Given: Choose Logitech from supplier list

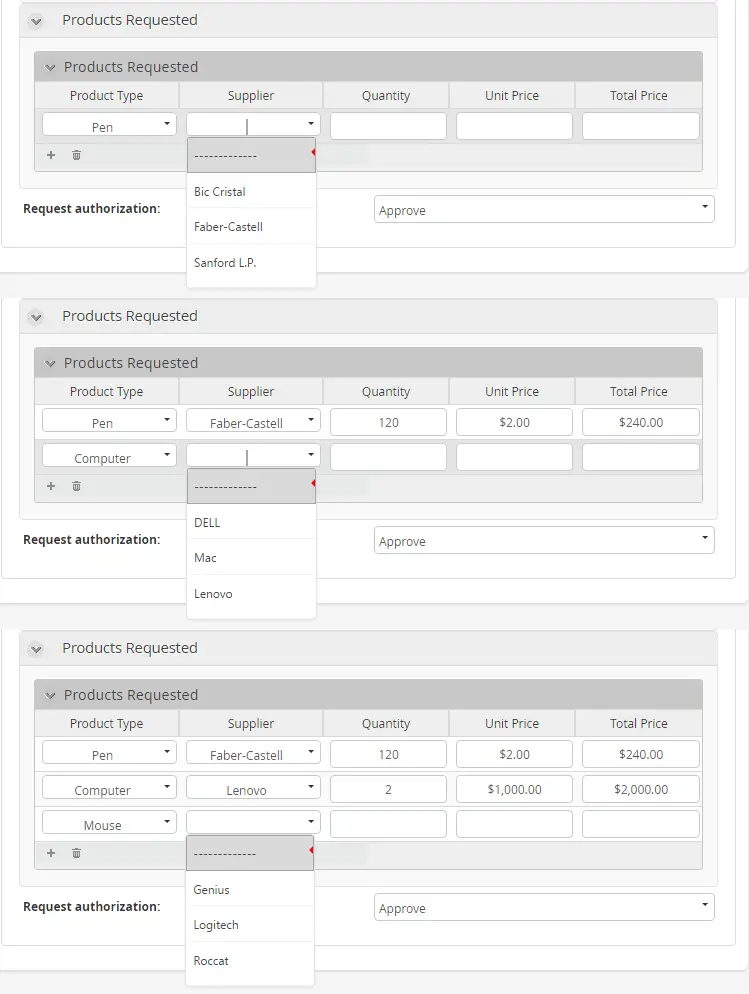Looking at the screenshot, I should [250, 925].
